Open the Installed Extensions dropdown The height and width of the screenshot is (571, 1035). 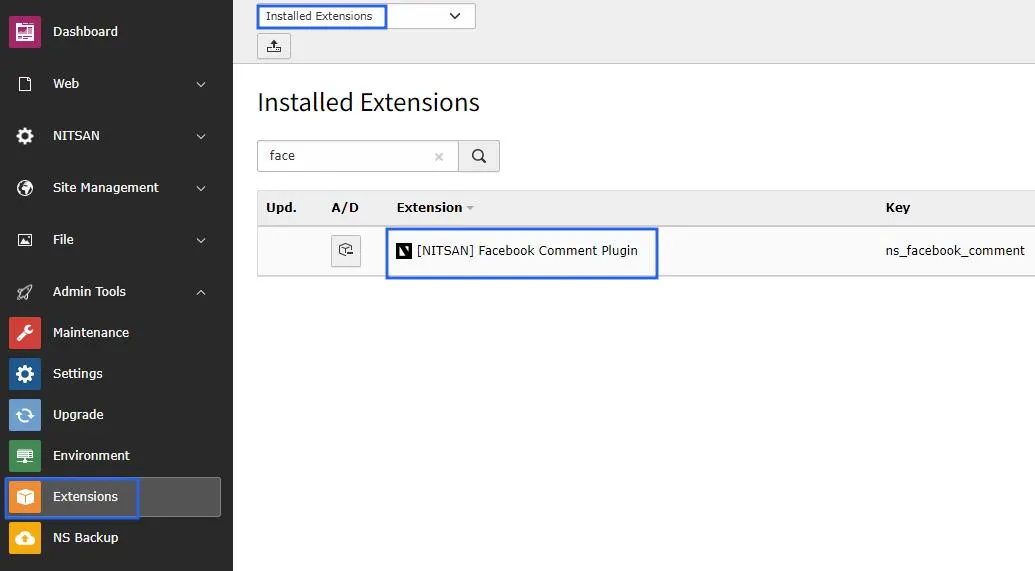pos(366,16)
